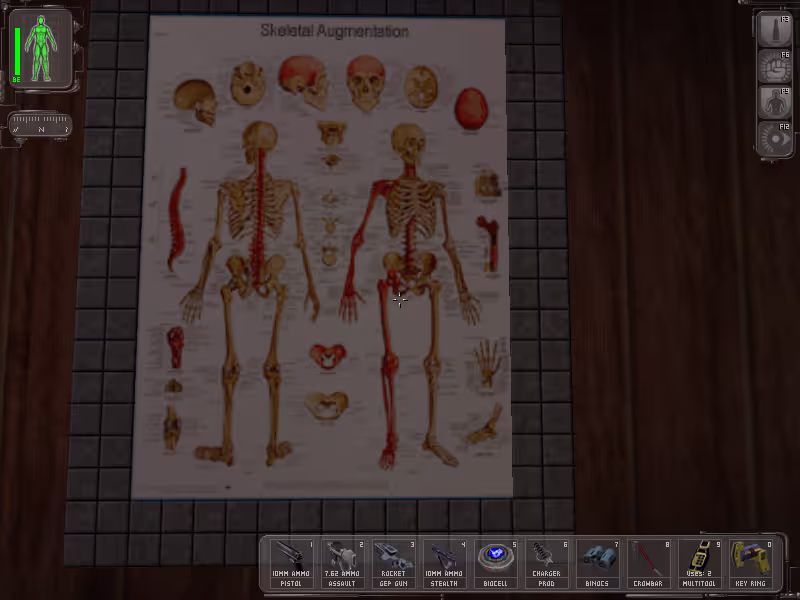Screen dimensions: 800x600
Task: Select the Binocs binoculars item
Action: [598, 560]
